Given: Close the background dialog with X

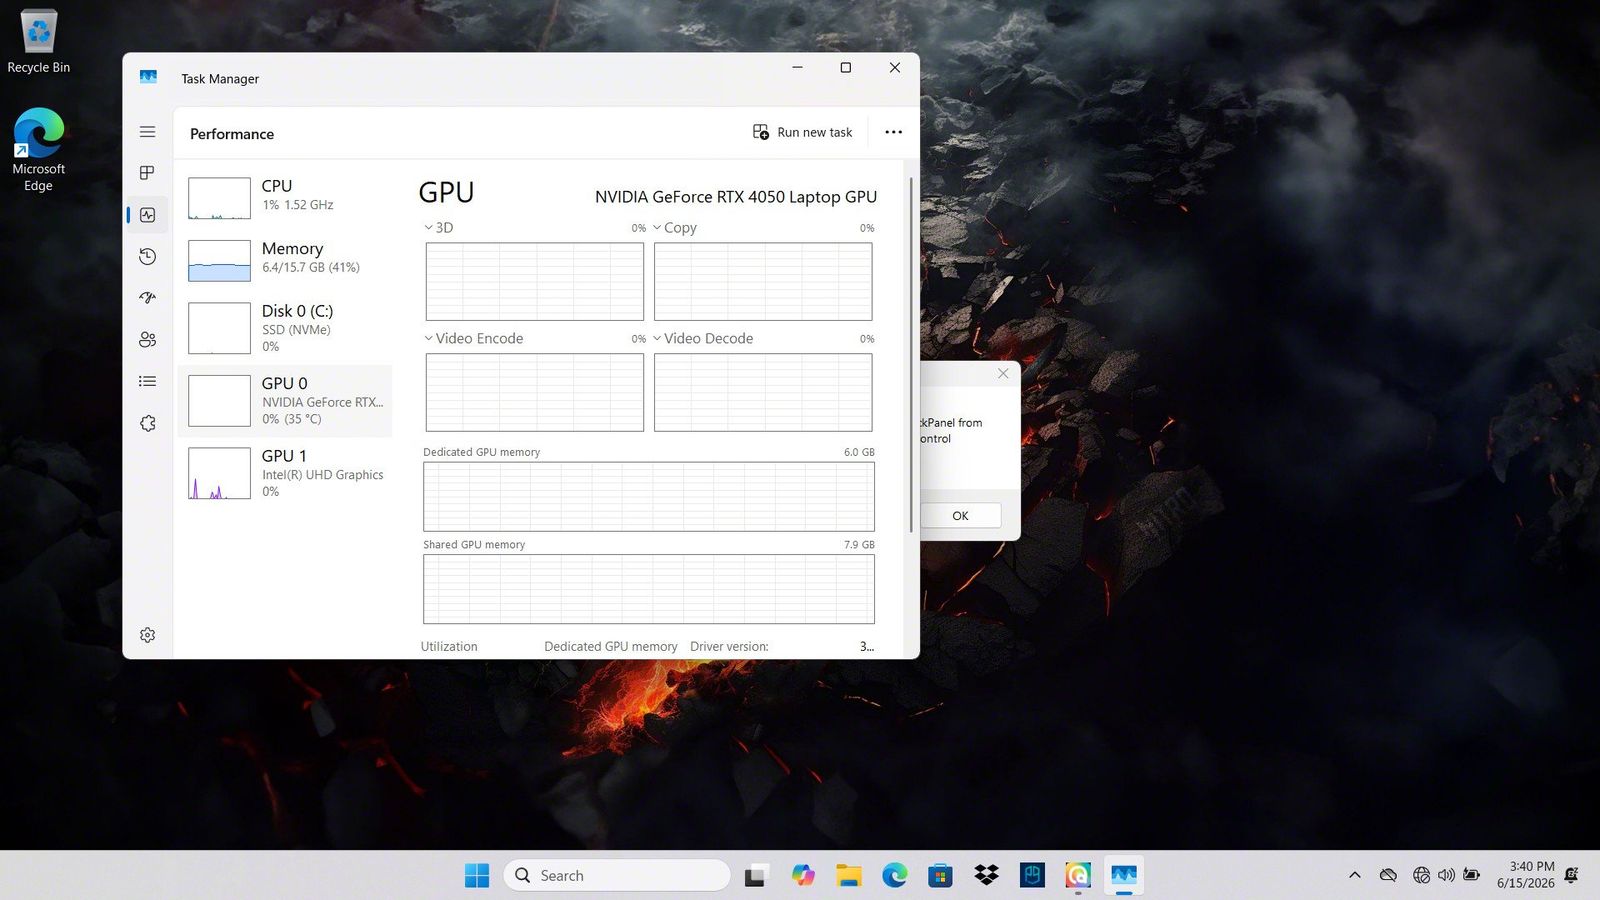Looking at the screenshot, I should [x=1003, y=373].
